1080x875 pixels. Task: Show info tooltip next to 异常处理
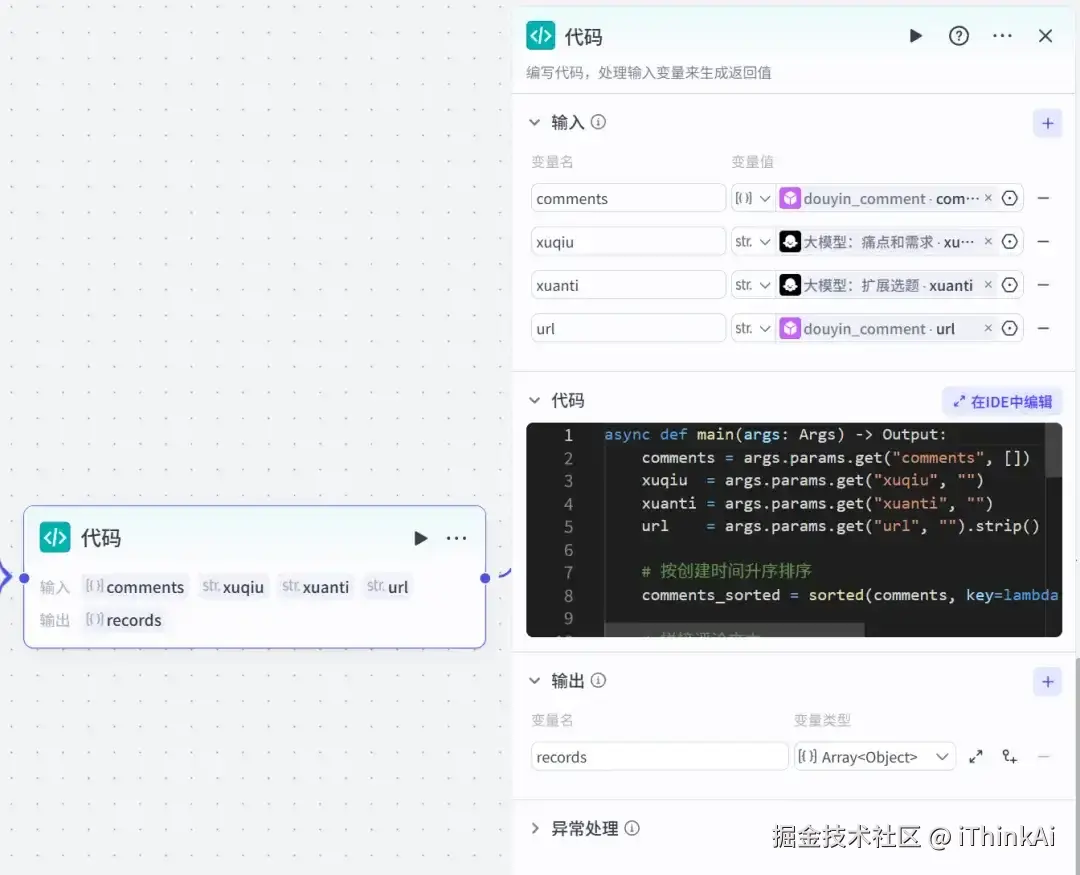632,828
